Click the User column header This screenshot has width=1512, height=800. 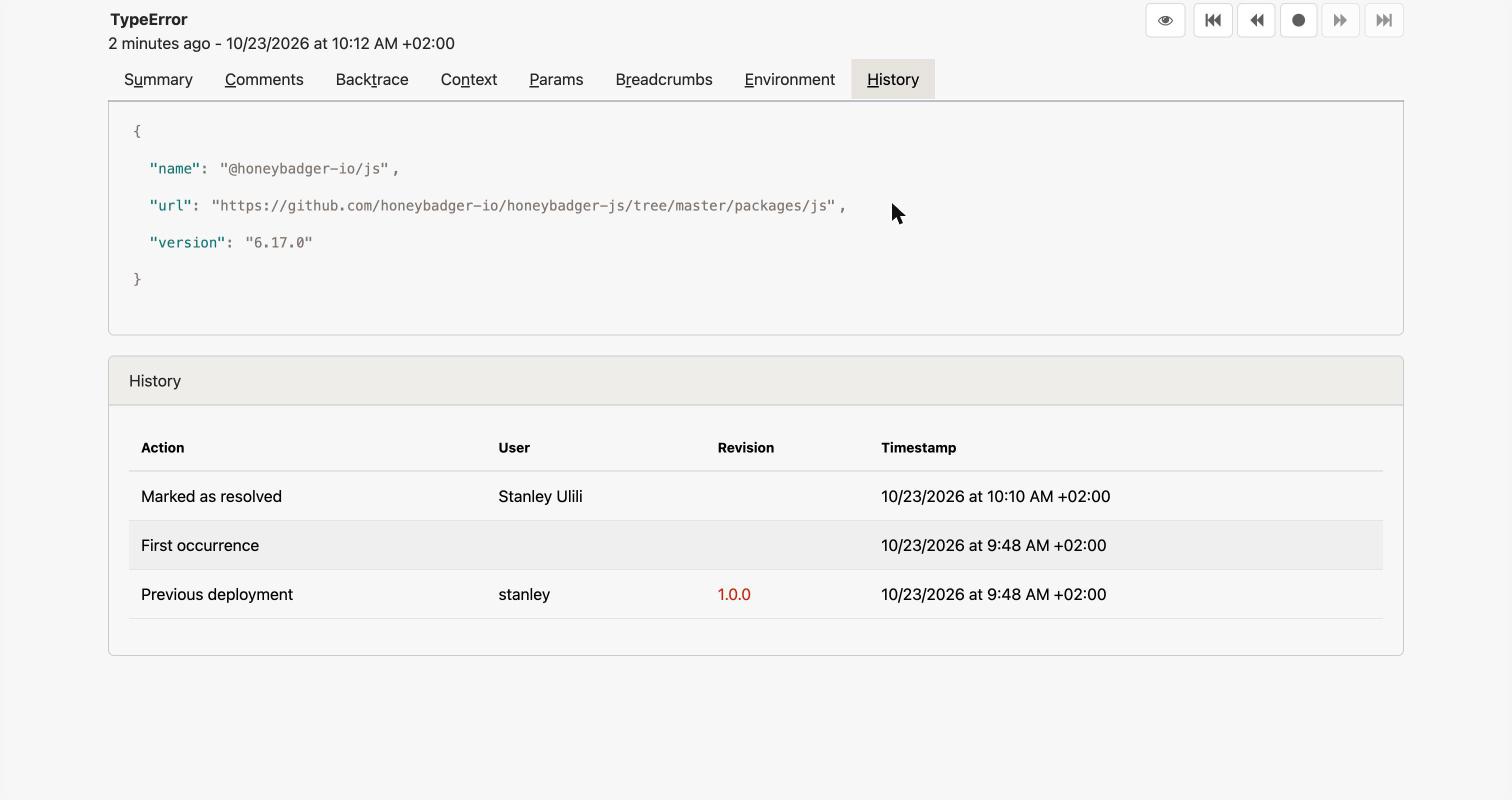pyautogui.click(x=514, y=447)
